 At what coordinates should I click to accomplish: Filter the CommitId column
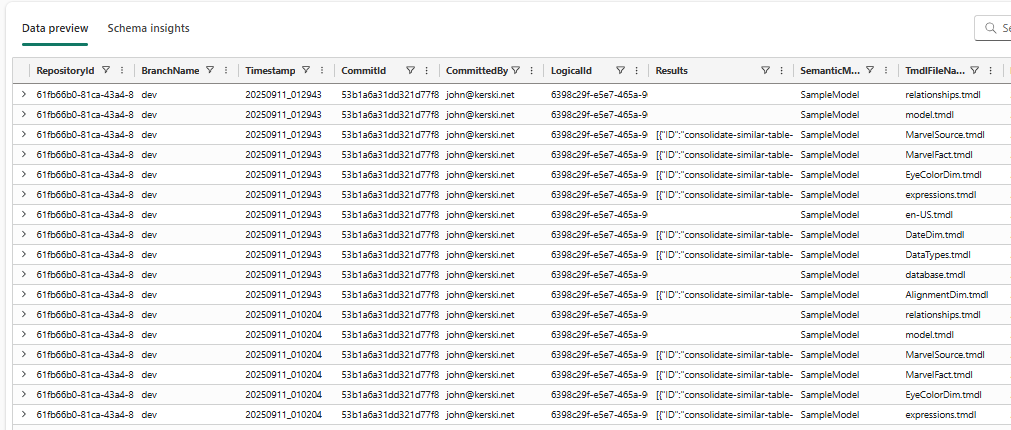(x=410, y=71)
